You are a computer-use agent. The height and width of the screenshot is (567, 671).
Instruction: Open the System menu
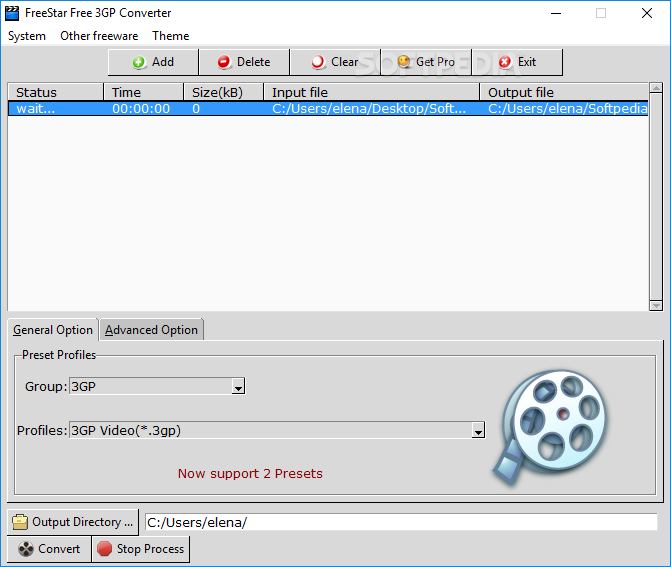click(27, 36)
